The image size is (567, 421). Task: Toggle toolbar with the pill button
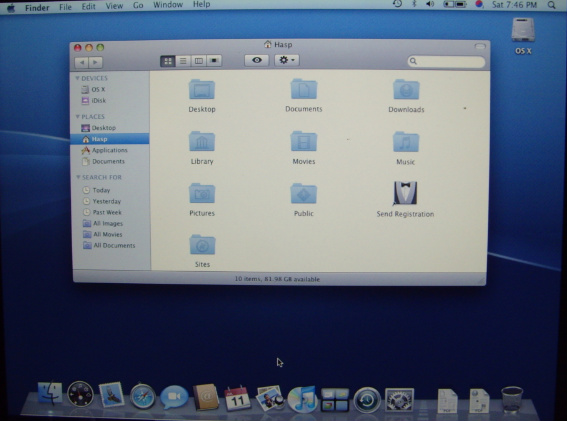[x=480, y=46]
